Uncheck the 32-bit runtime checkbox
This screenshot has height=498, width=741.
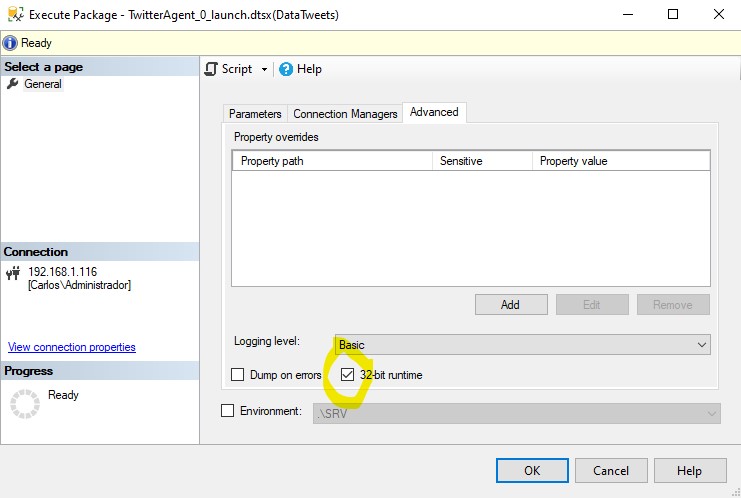point(347,375)
